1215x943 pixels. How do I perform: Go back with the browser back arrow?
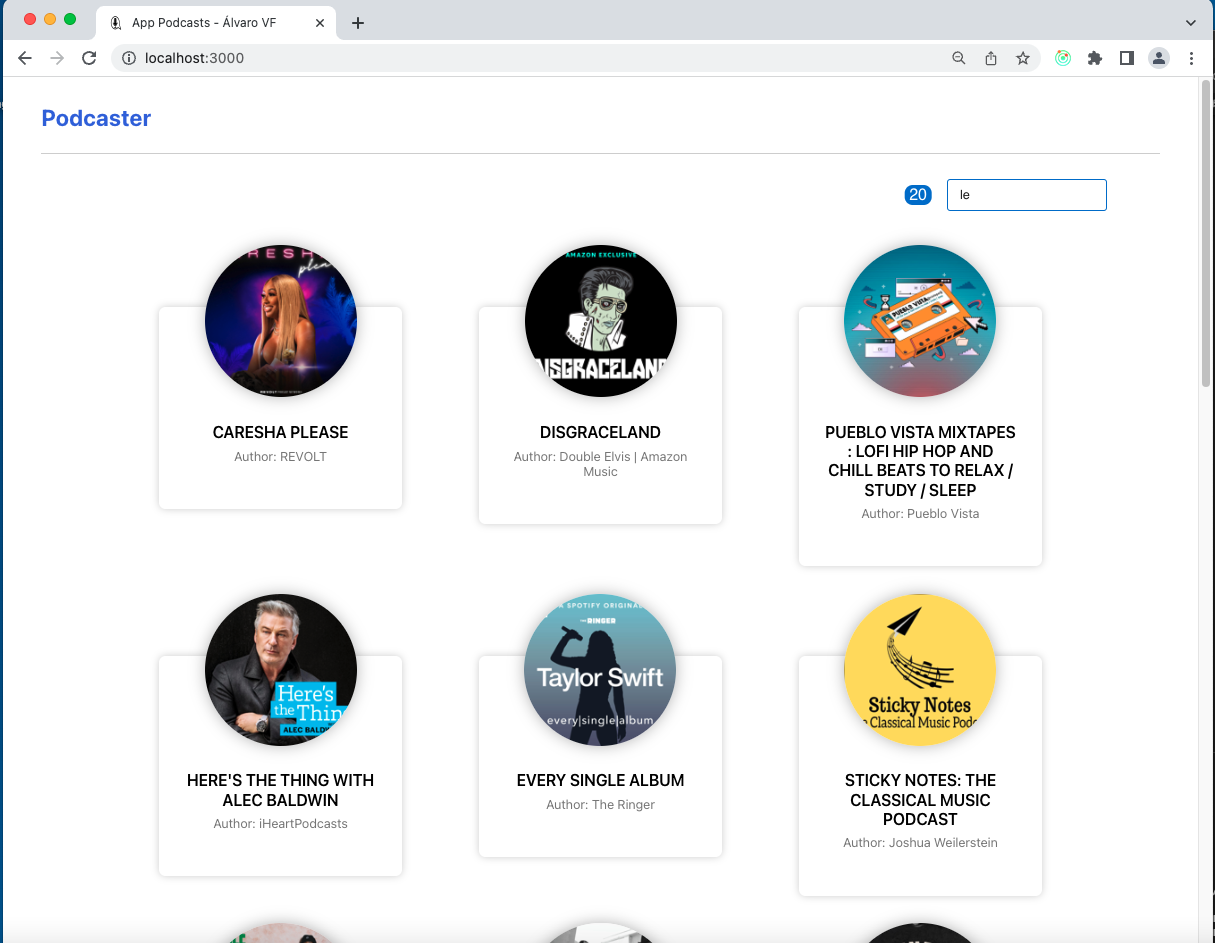(25, 58)
